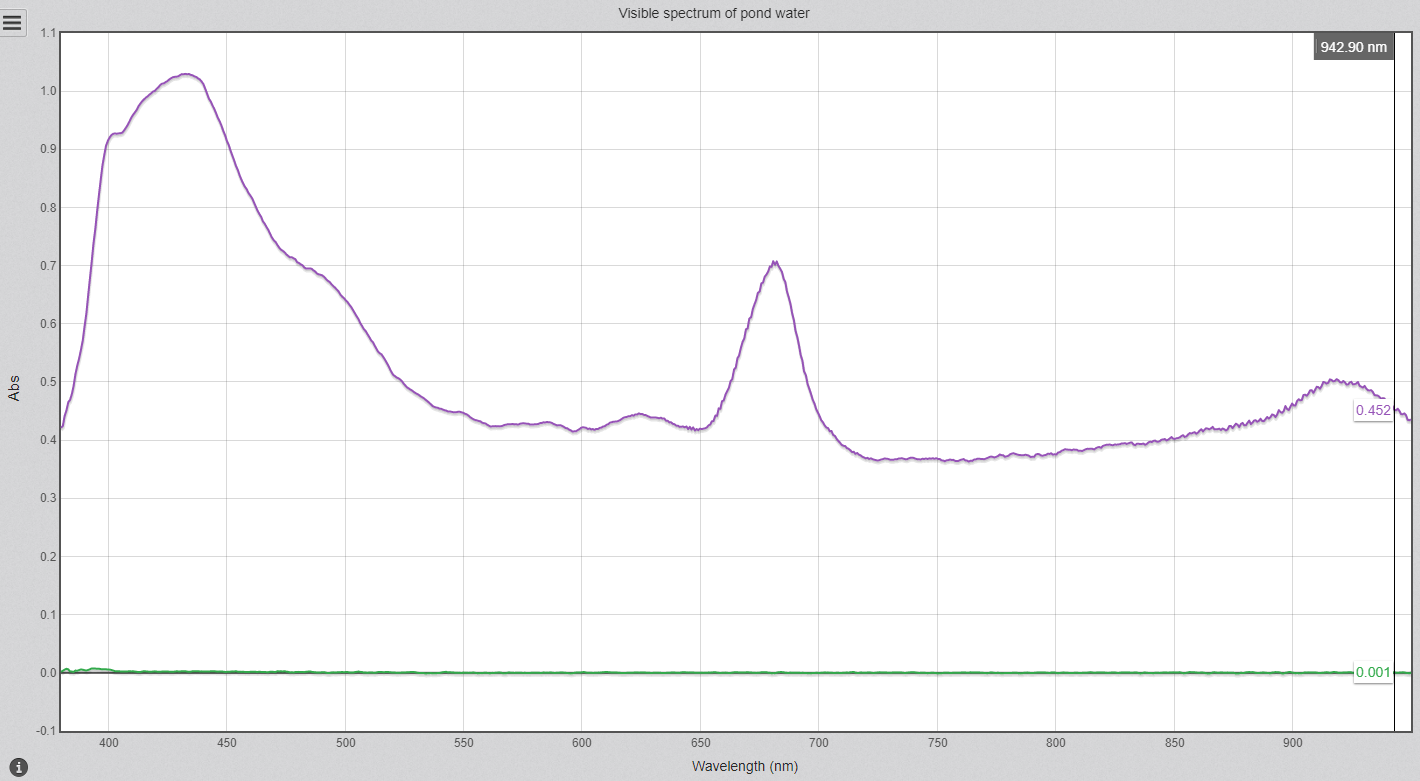Click the 800 x-axis tick label

pos(1056,743)
